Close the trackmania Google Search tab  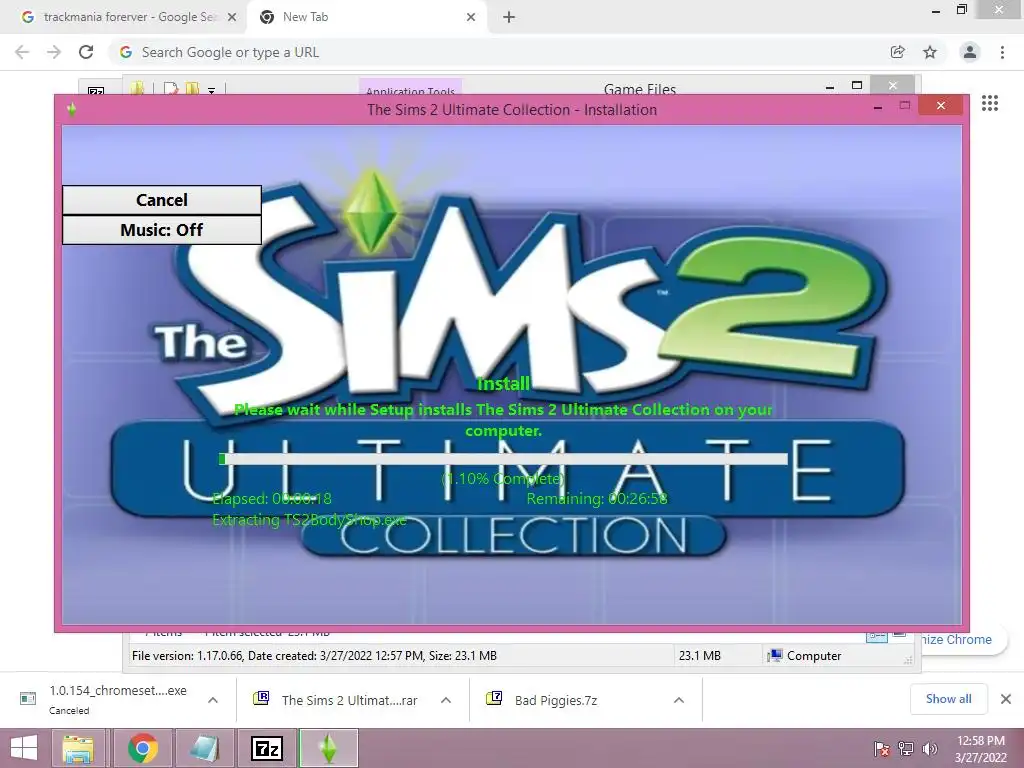click(x=232, y=18)
